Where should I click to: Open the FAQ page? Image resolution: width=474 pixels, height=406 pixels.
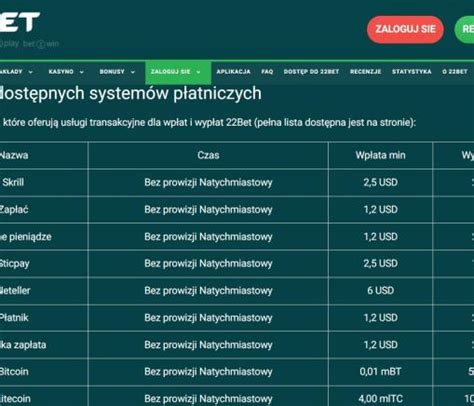pos(267,72)
